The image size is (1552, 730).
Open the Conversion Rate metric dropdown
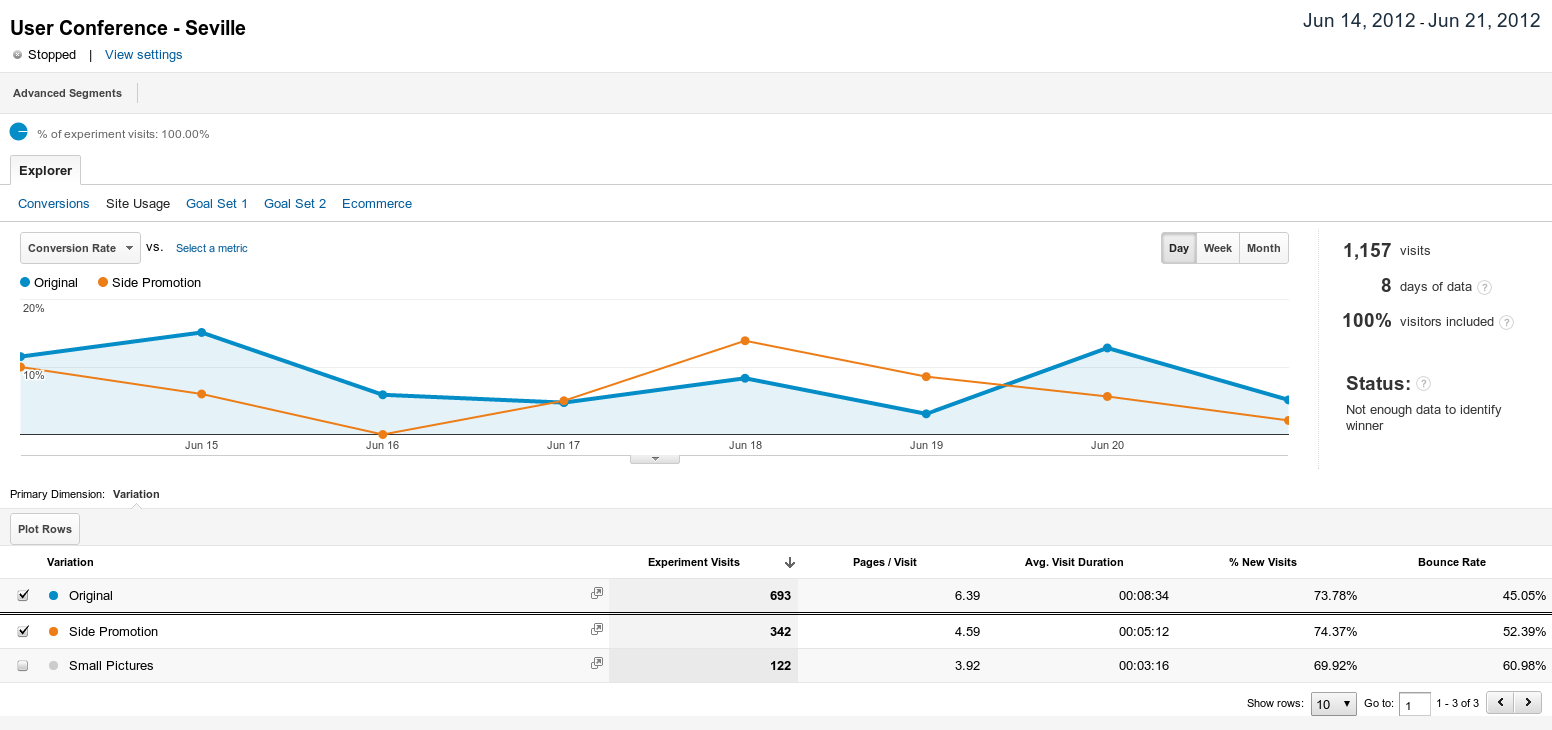point(80,248)
